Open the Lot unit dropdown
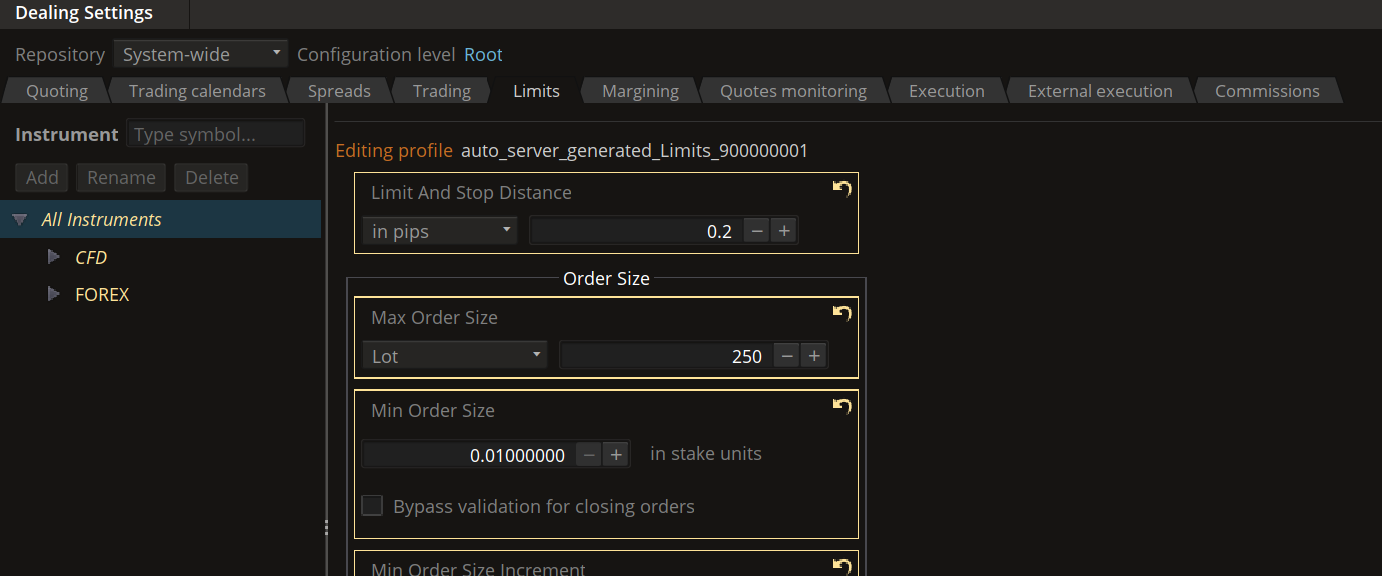Screen dimensions: 1382x576 tap(455, 355)
